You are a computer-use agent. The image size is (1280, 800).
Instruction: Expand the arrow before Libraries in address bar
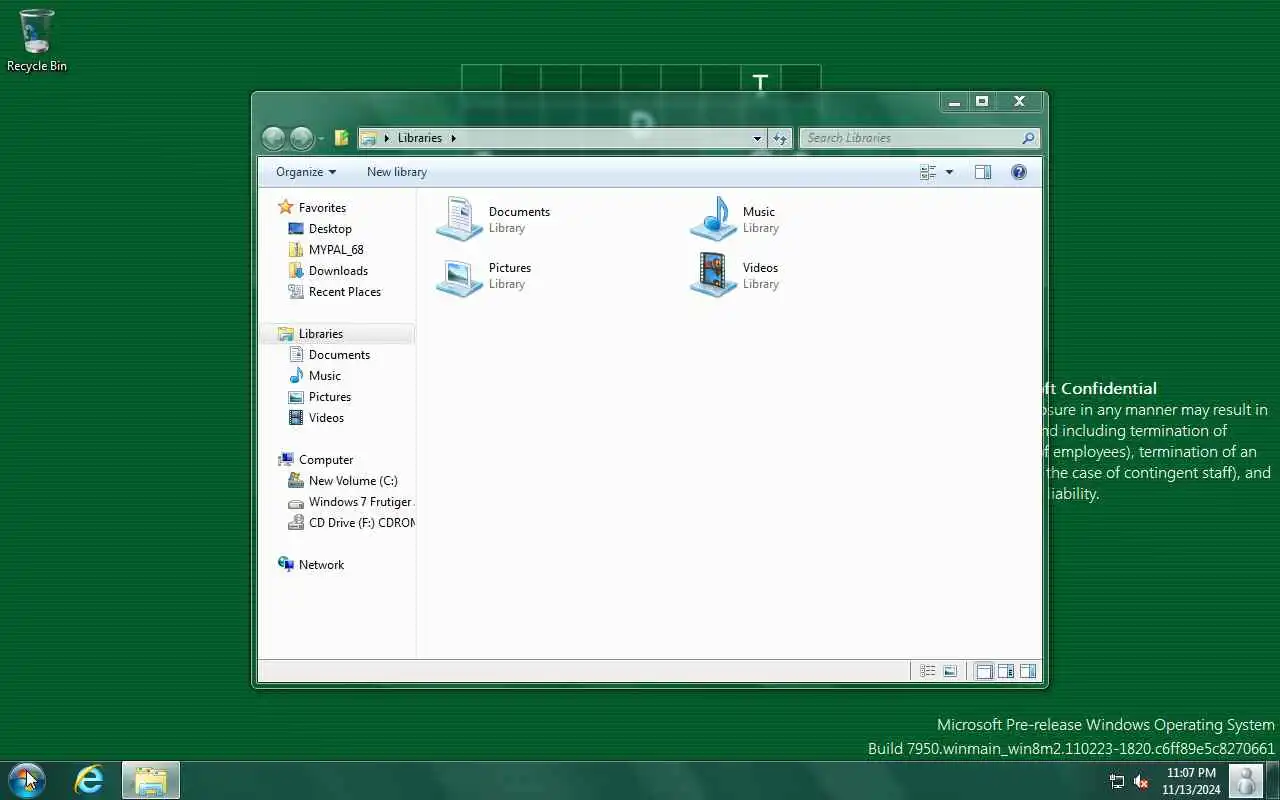(387, 138)
